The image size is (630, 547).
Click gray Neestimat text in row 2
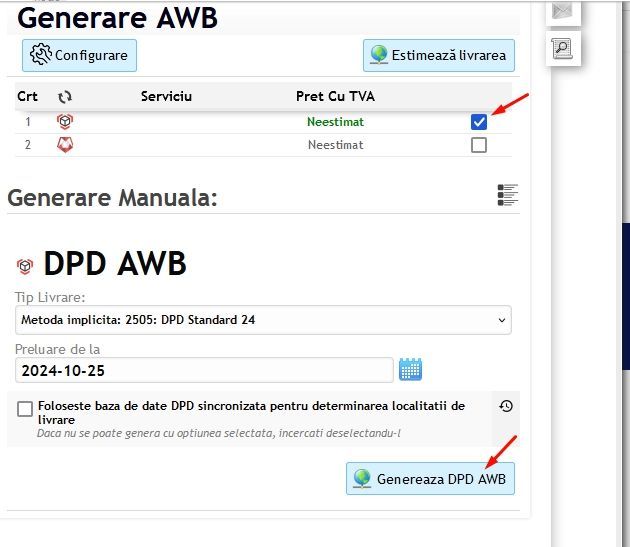pyautogui.click(x=335, y=145)
